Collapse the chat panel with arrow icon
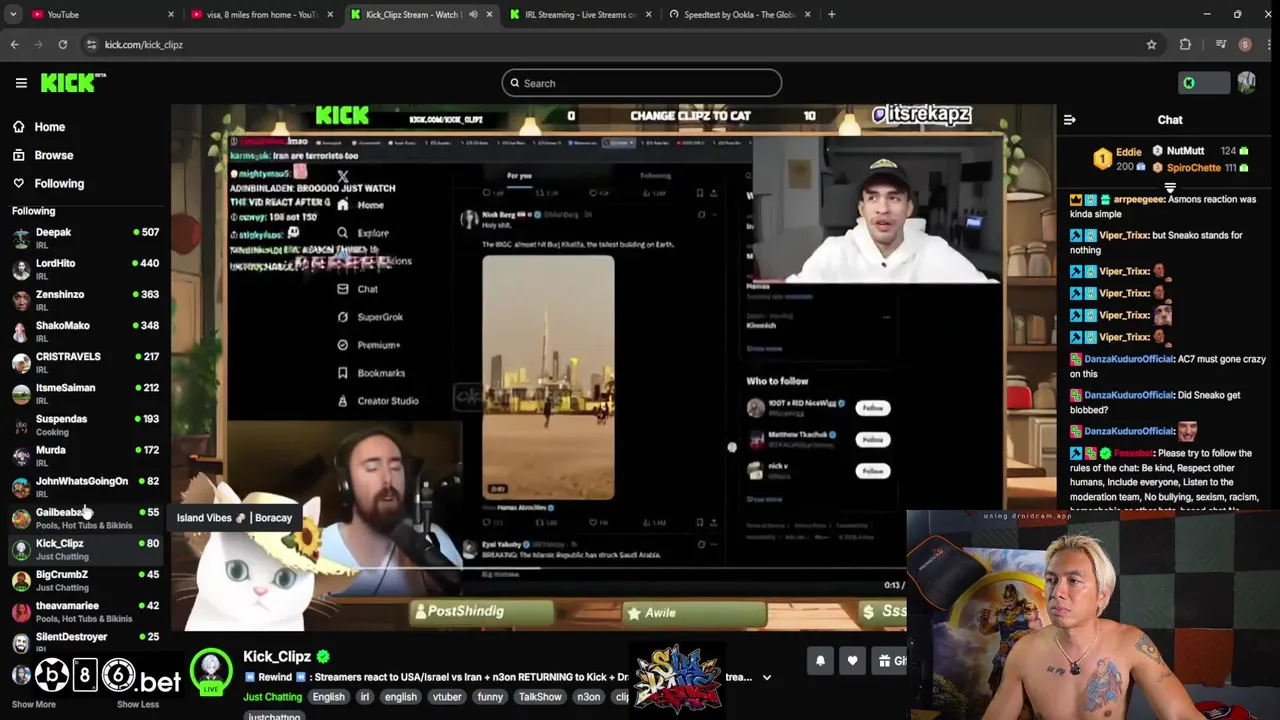 (1070, 120)
